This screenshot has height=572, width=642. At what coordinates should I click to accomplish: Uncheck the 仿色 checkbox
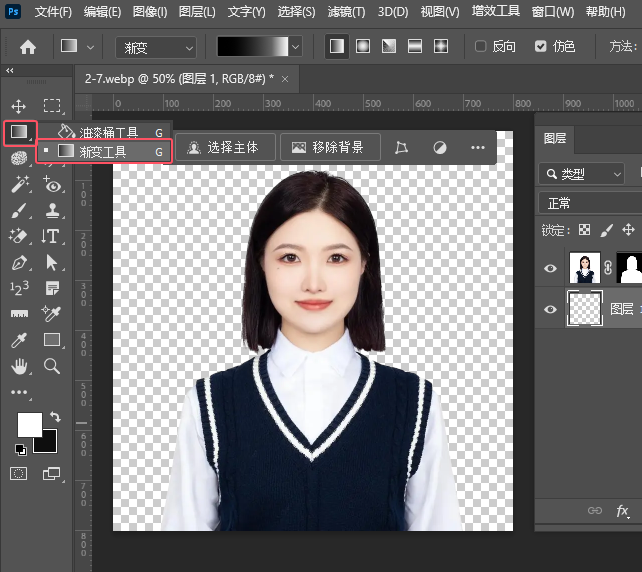point(541,47)
